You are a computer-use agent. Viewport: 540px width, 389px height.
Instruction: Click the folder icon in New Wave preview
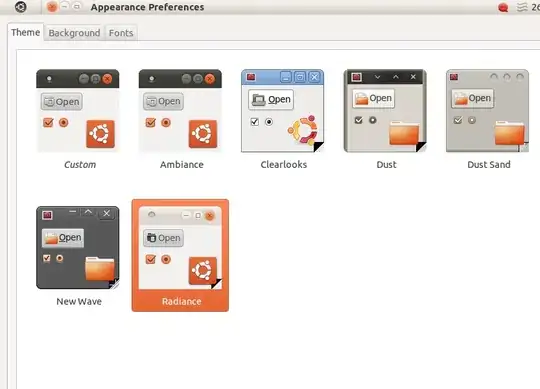[100, 268]
